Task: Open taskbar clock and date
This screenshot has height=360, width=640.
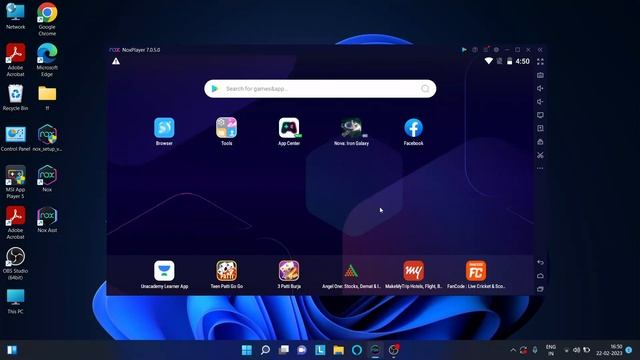Action: (x=610, y=350)
